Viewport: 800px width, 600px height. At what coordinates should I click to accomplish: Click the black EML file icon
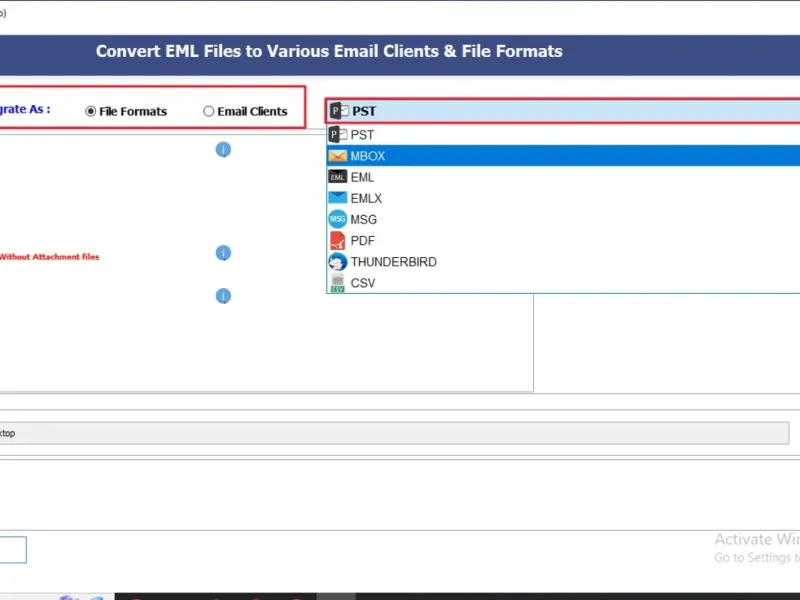pos(337,177)
